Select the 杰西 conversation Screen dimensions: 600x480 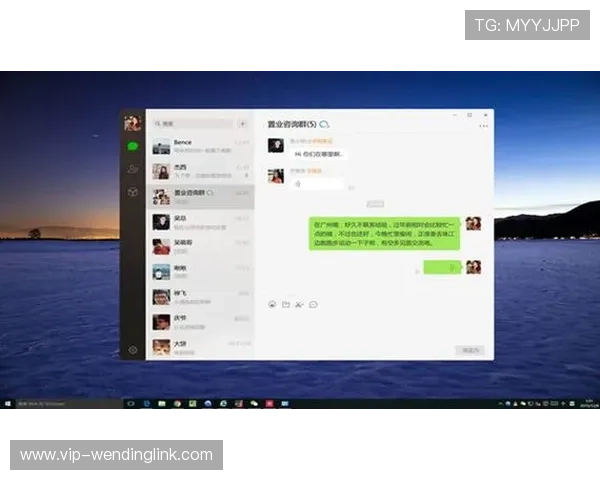(200, 170)
